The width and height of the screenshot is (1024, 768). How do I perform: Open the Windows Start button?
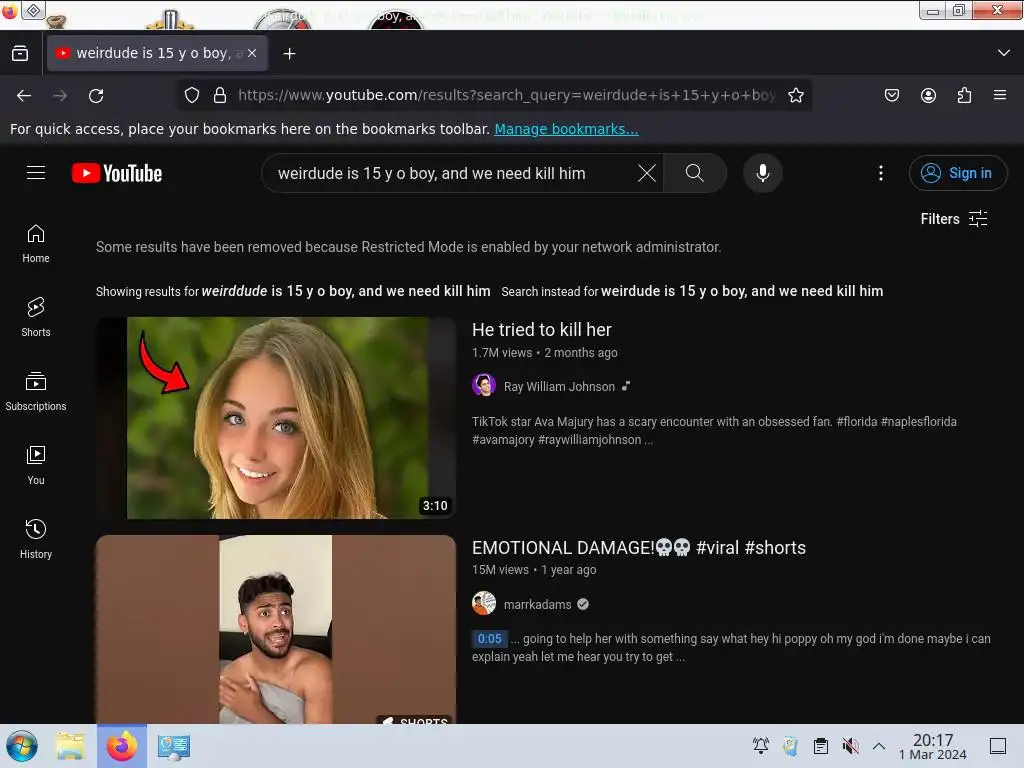coord(22,746)
